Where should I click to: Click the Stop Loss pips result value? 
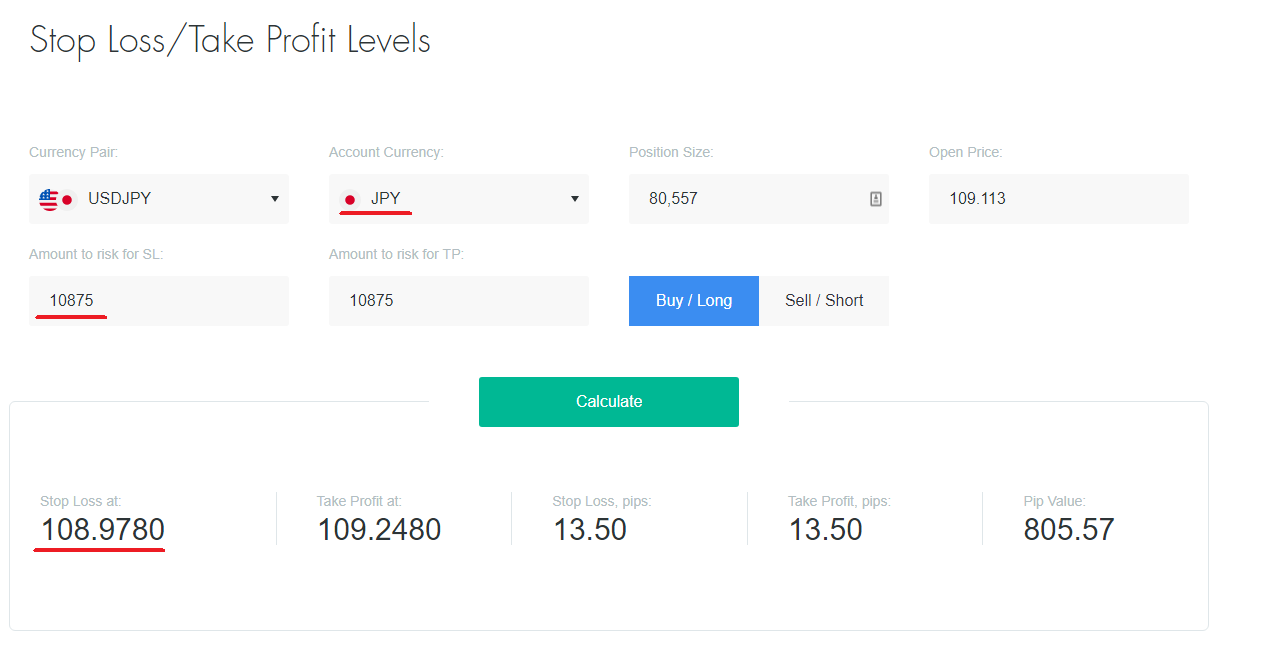(x=590, y=530)
